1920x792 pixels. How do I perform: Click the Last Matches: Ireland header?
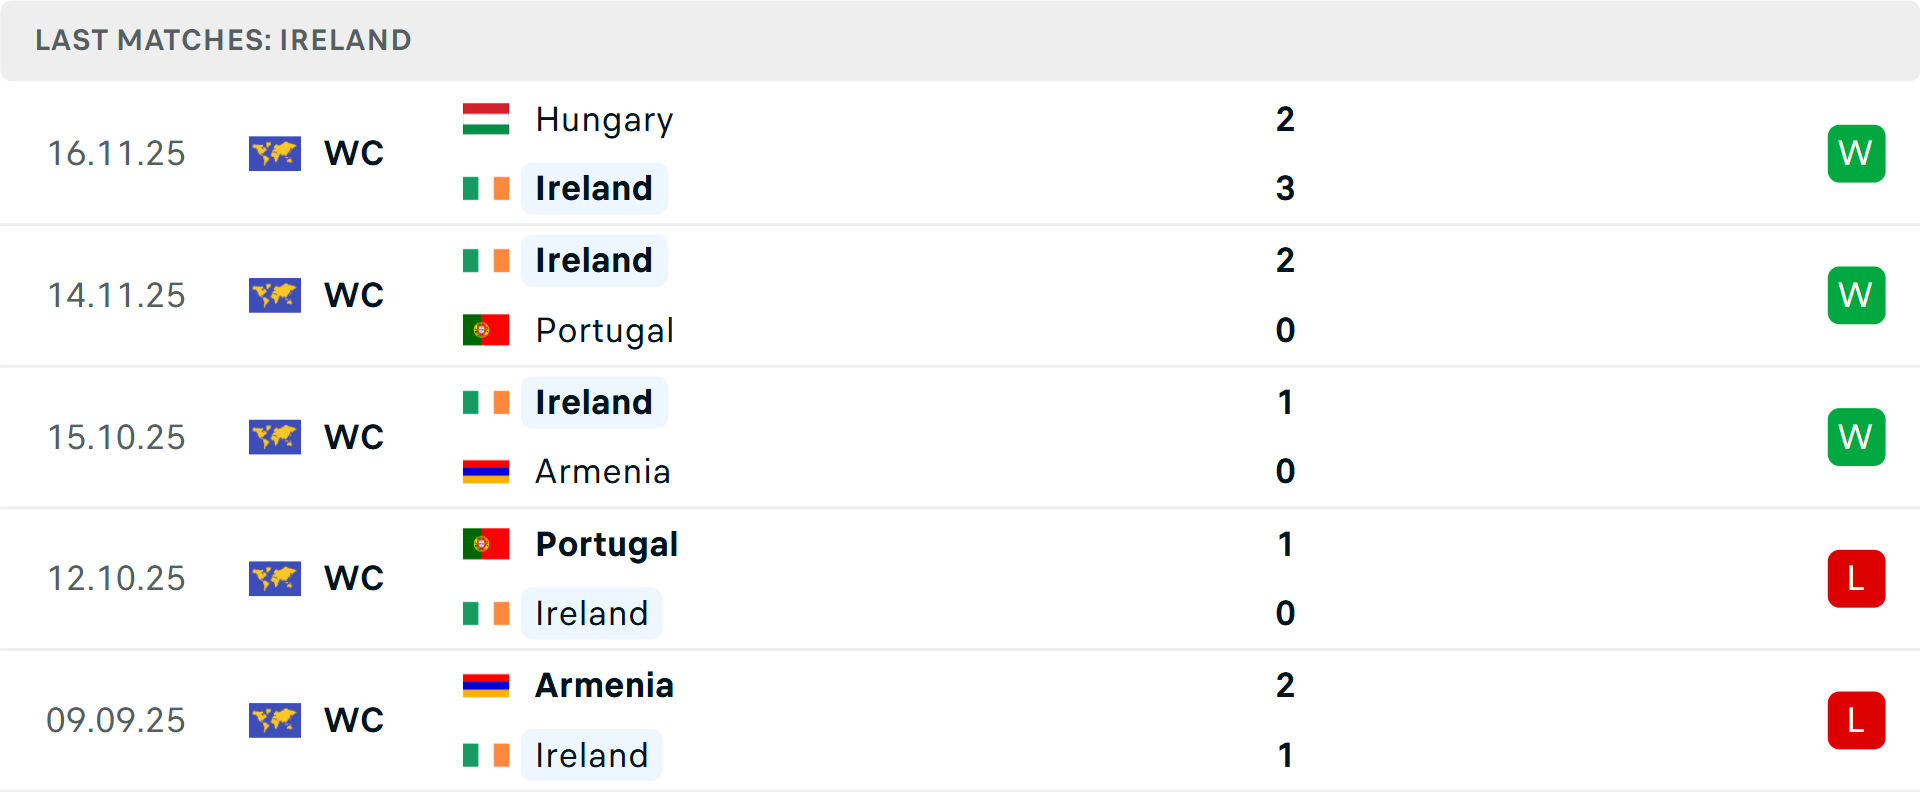pyautogui.click(x=223, y=40)
